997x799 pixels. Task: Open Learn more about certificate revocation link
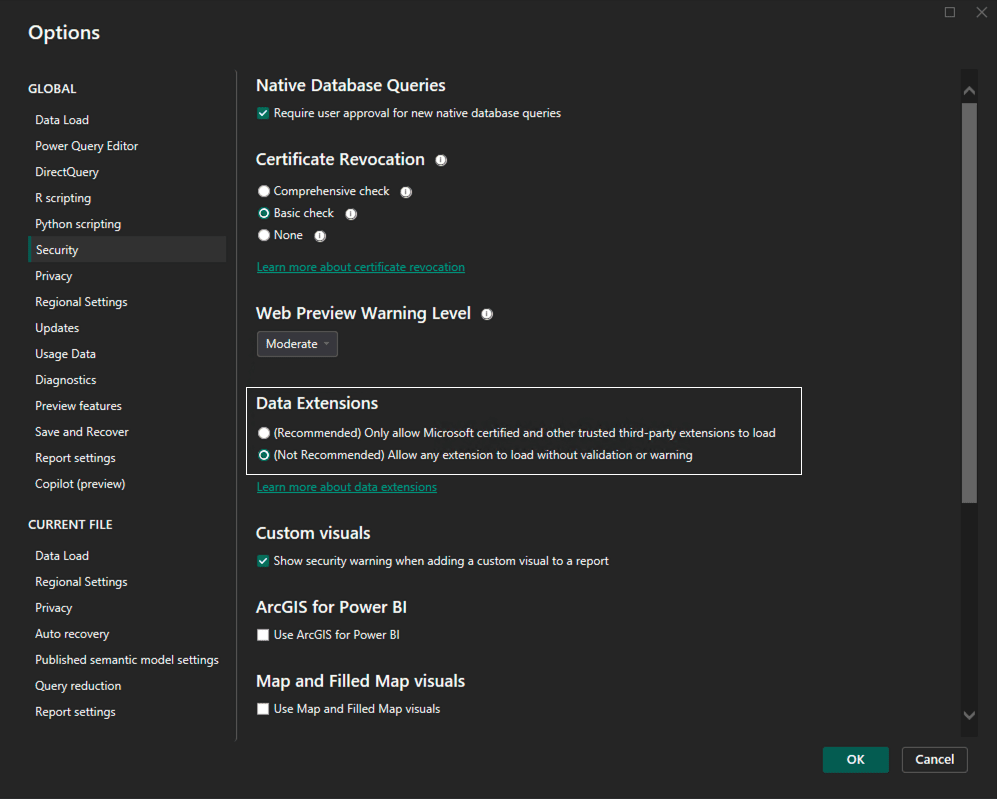(361, 267)
